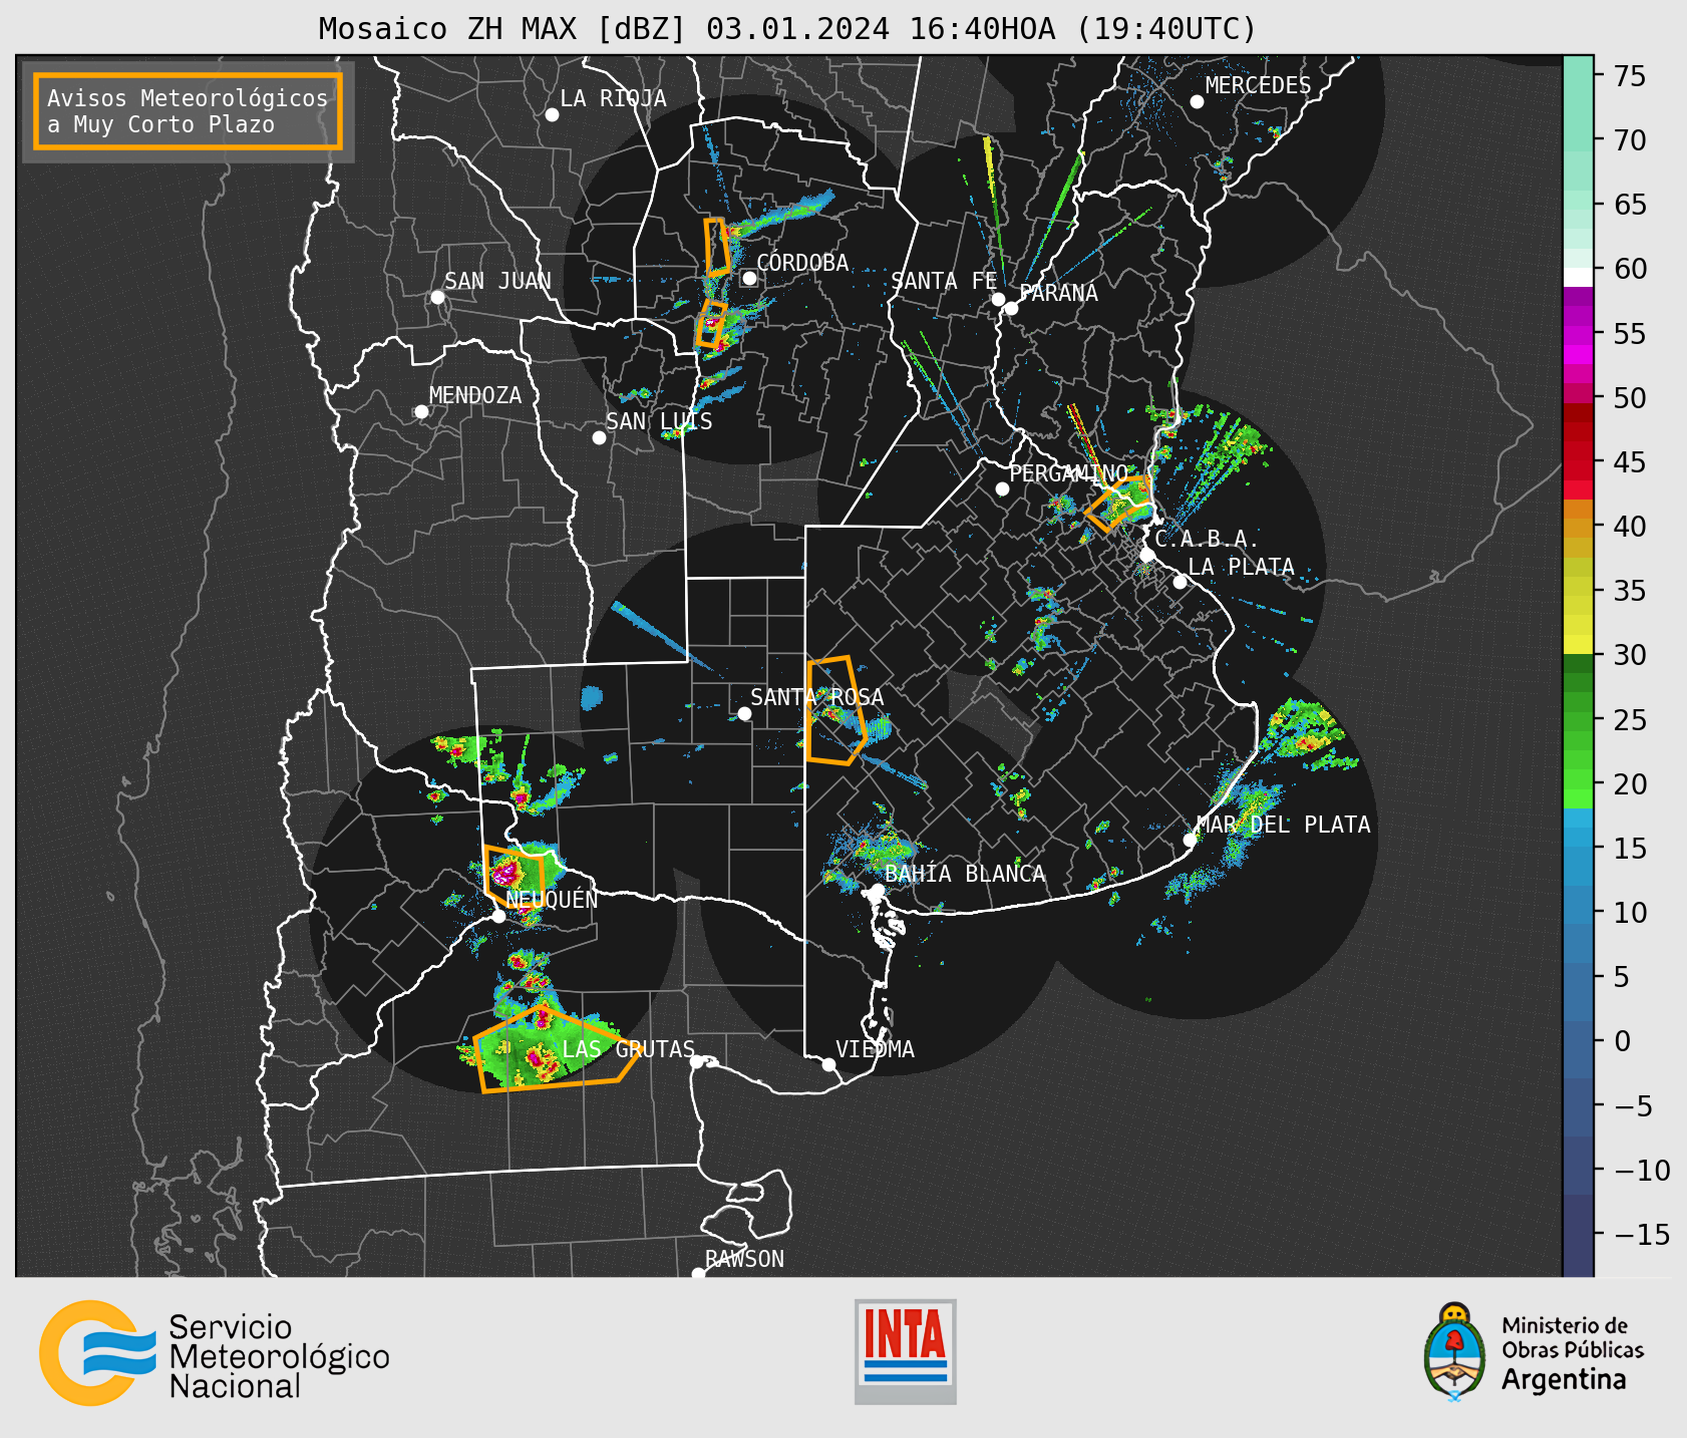Click the MAR DEL PLATA label
The width and height of the screenshot is (1687, 1438).
click(x=1284, y=825)
